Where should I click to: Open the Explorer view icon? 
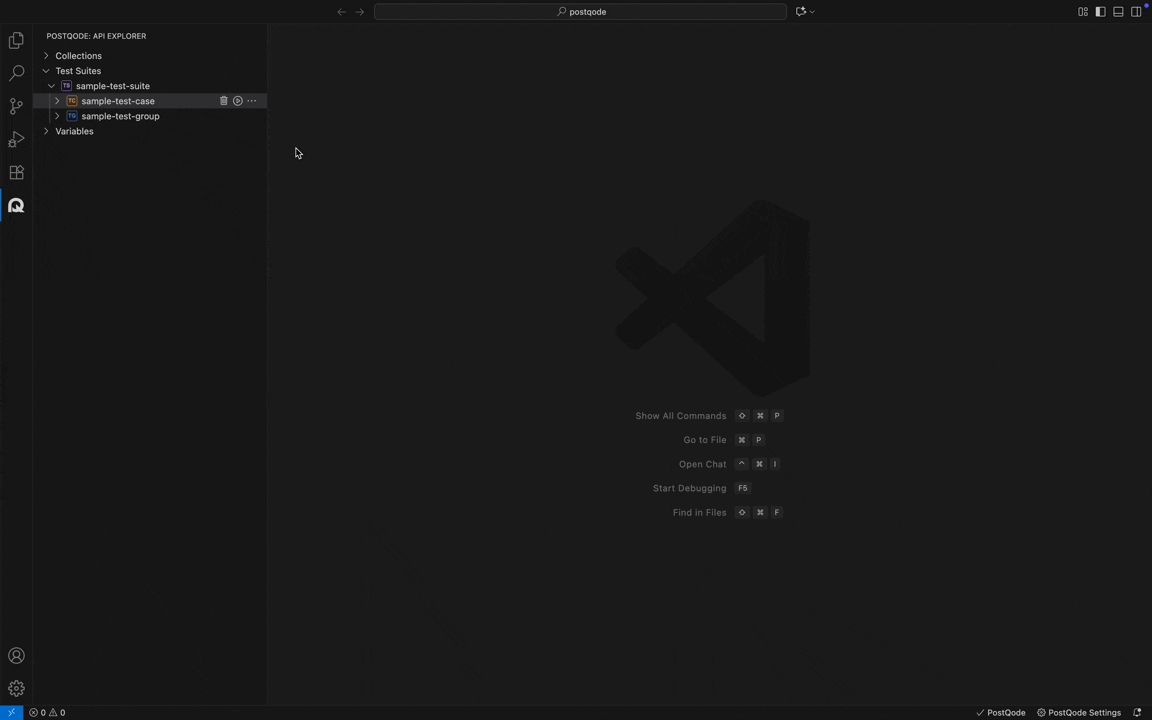point(16,41)
